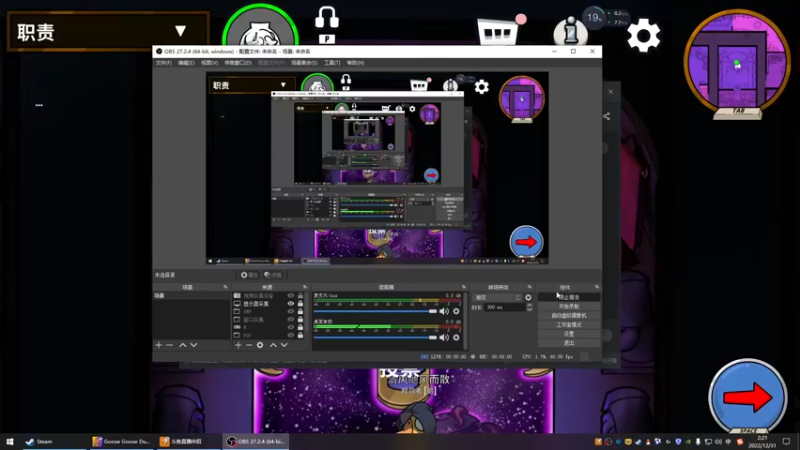
Task: Toggle lock on the 视频采集设备 source
Action: (300, 296)
